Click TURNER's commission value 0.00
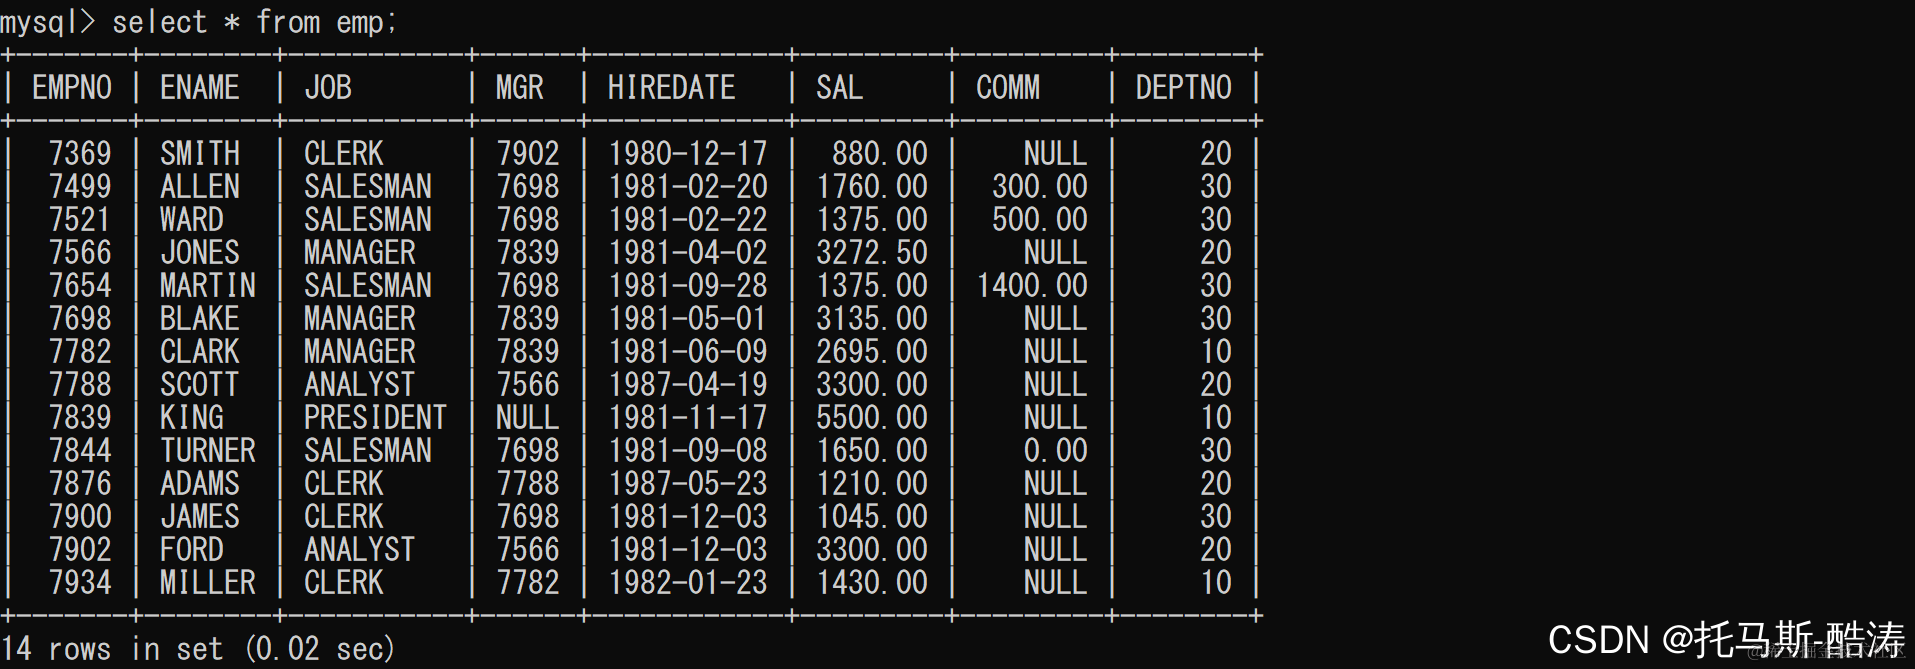Viewport: 1915px width, 669px height. pyautogui.click(x=1056, y=451)
